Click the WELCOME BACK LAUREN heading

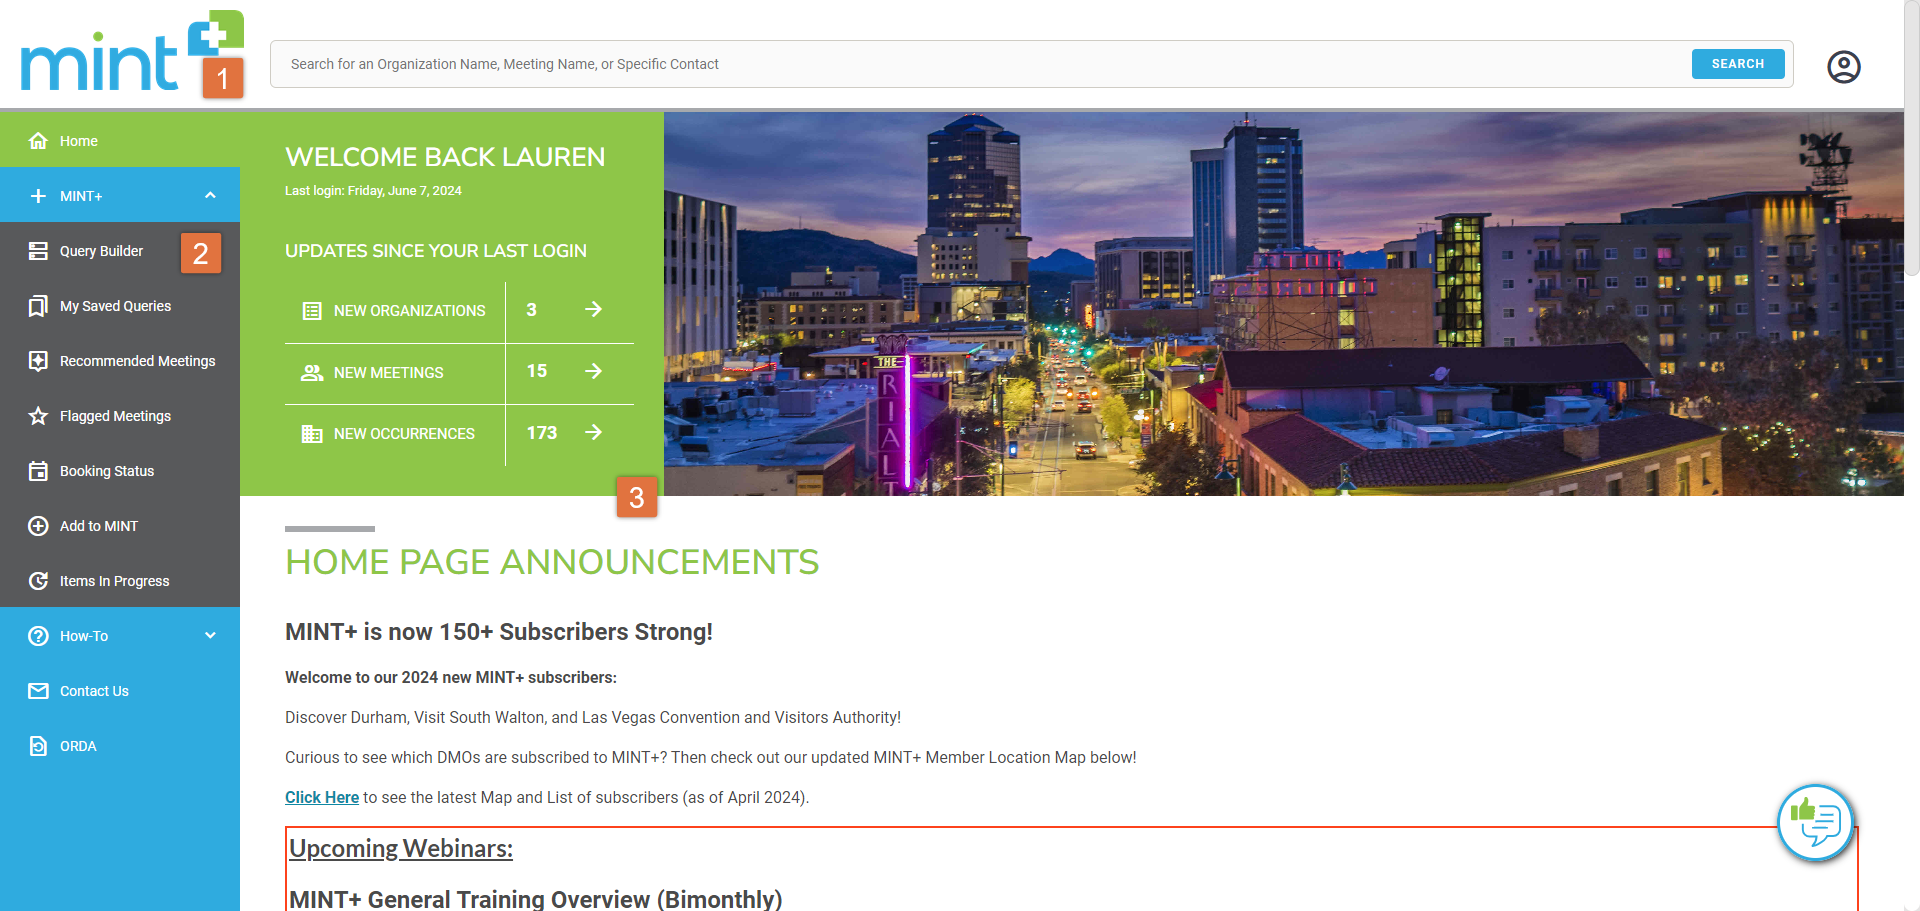point(445,157)
